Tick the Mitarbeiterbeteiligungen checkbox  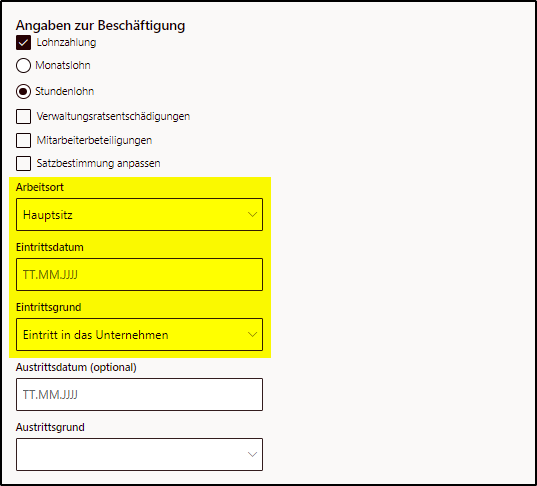(x=23, y=140)
